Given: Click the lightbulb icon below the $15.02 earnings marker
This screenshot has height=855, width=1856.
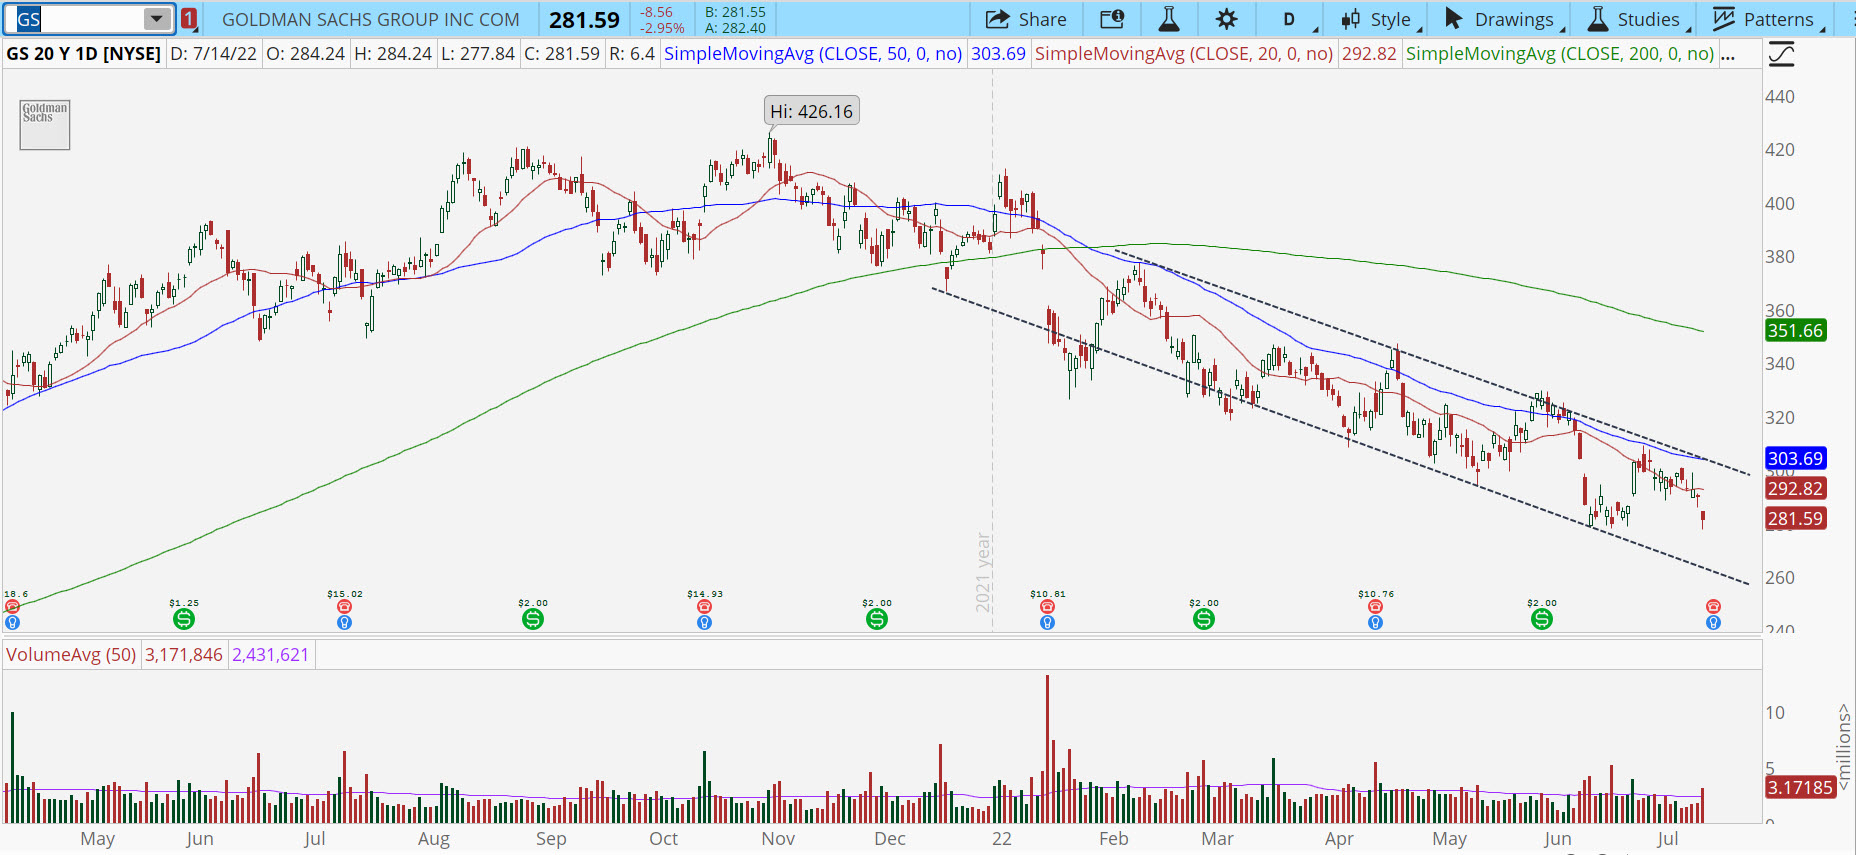Looking at the screenshot, I should (x=344, y=623).
